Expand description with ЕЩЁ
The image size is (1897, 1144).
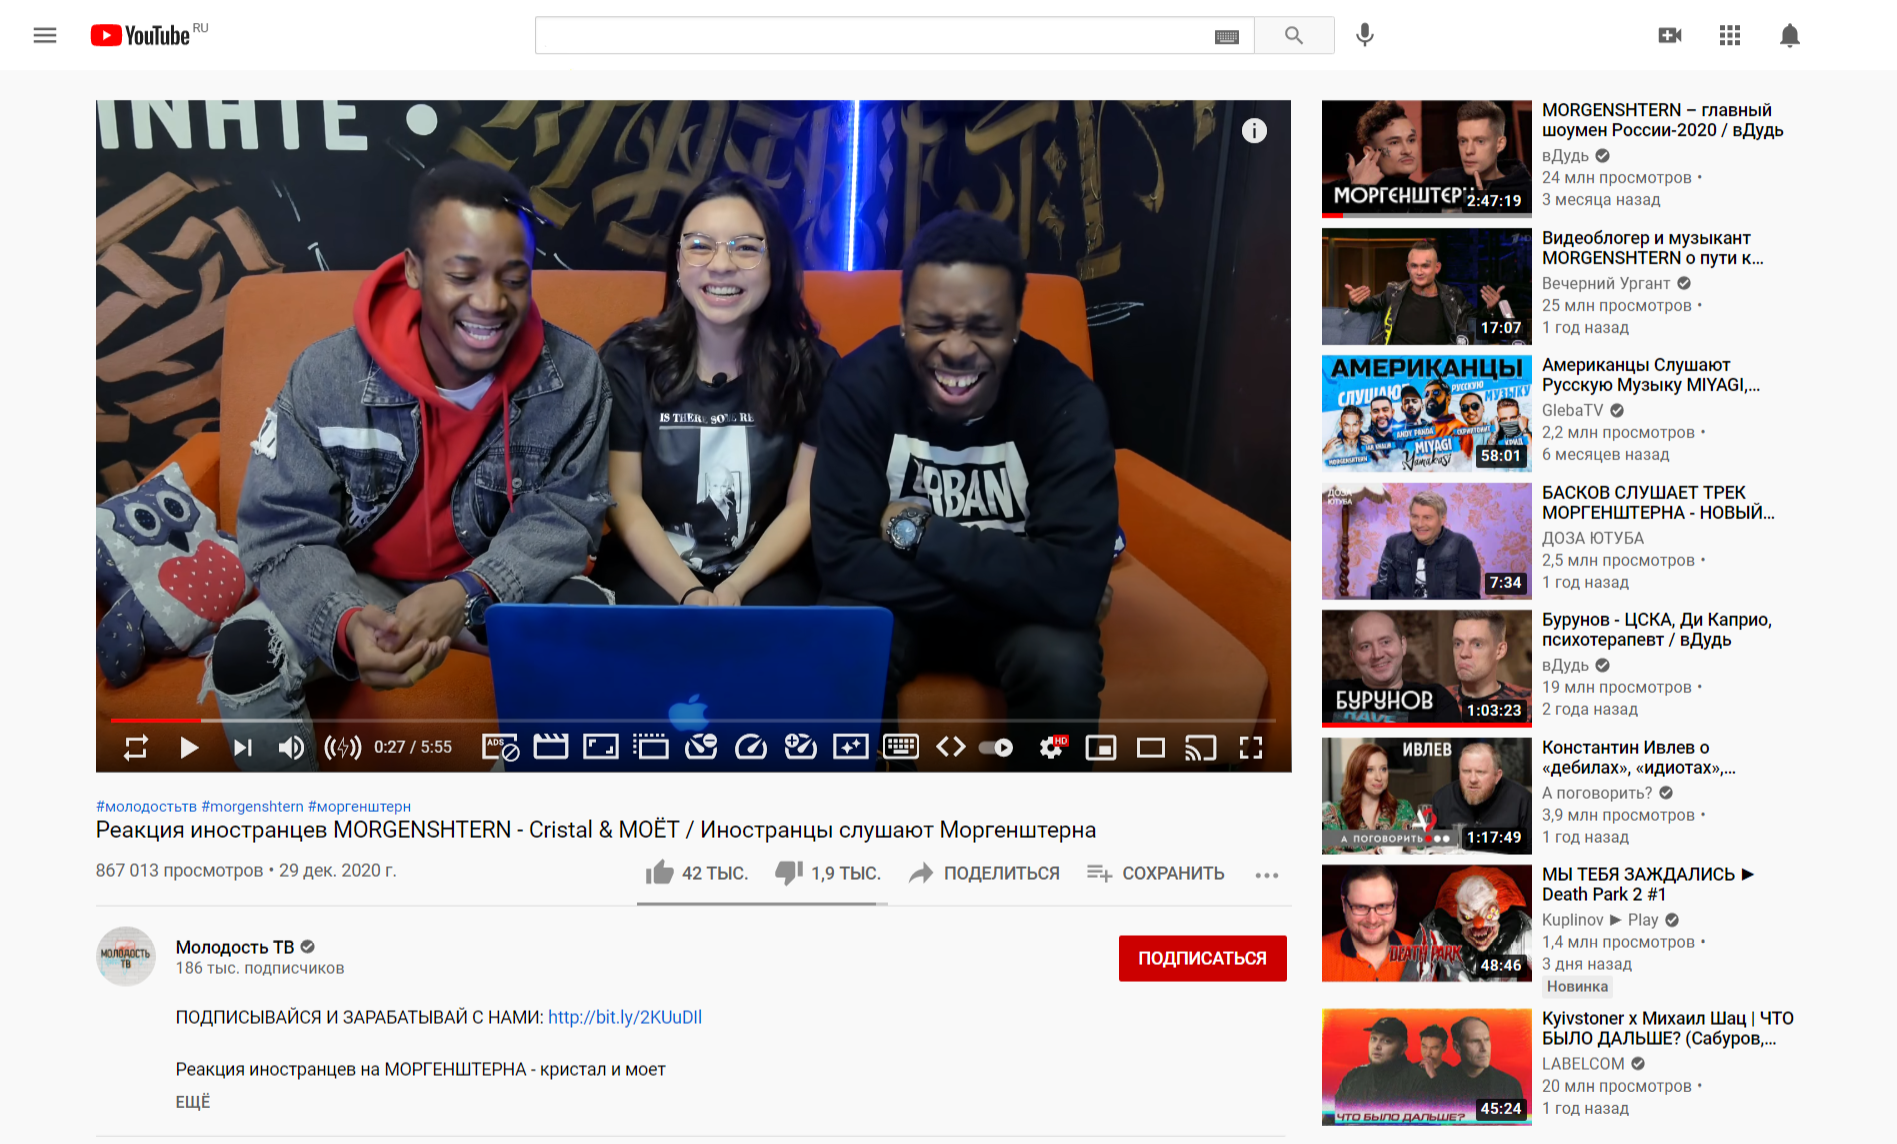tap(193, 1102)
